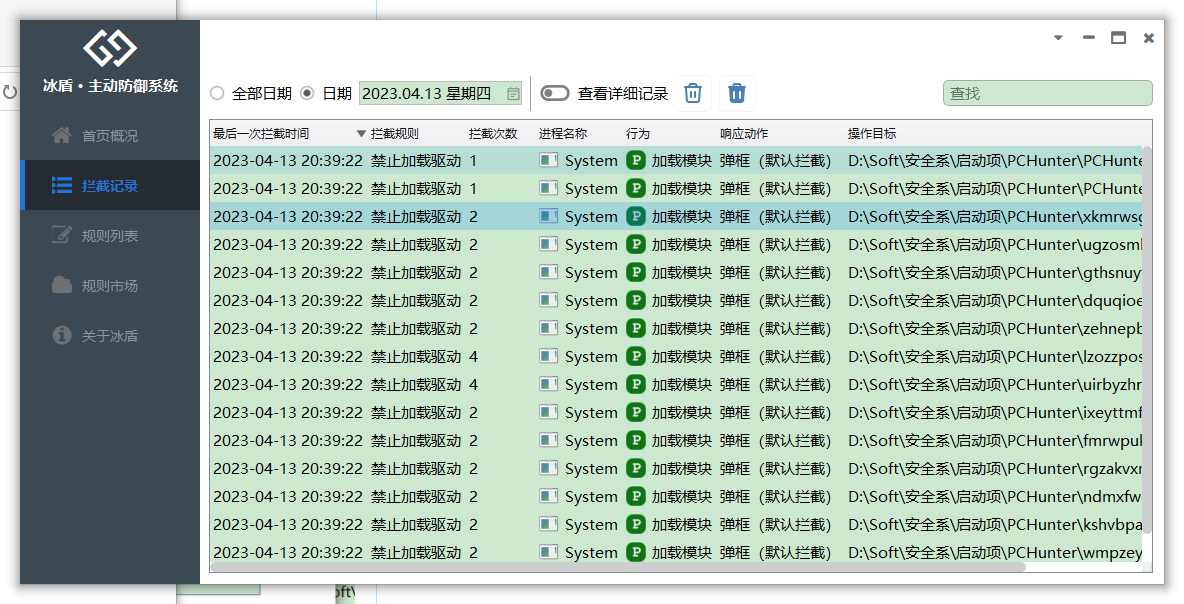
Task: Select the 日期 radio button
Action: (308, 92)
